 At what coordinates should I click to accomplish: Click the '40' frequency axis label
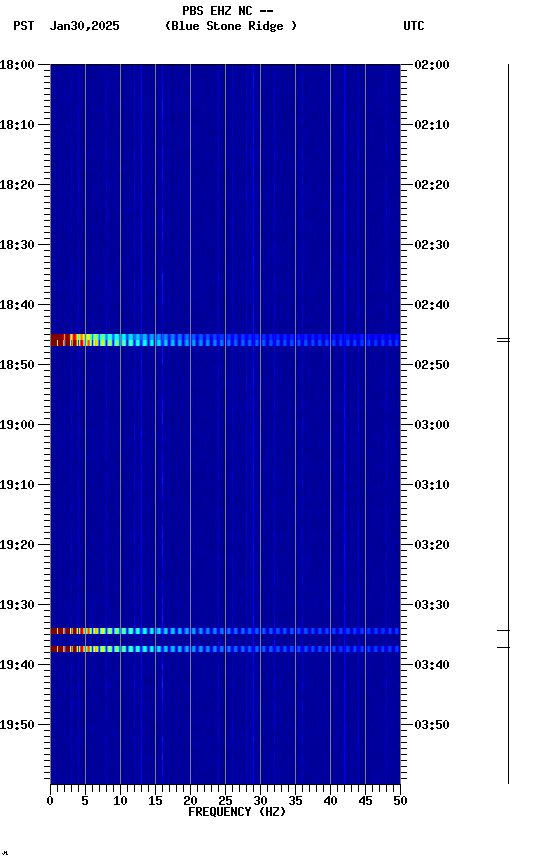[x=330, y=801]
